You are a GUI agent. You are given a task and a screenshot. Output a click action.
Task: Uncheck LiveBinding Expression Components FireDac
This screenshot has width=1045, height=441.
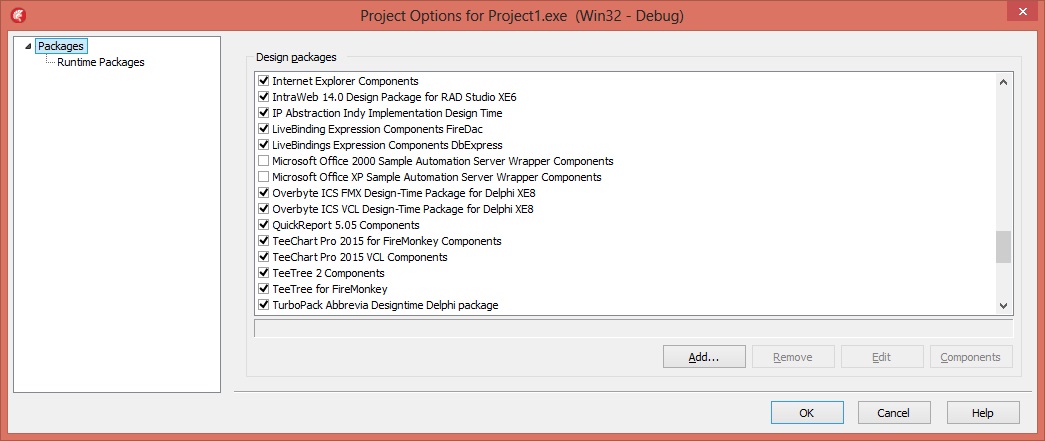click(263, 129)
